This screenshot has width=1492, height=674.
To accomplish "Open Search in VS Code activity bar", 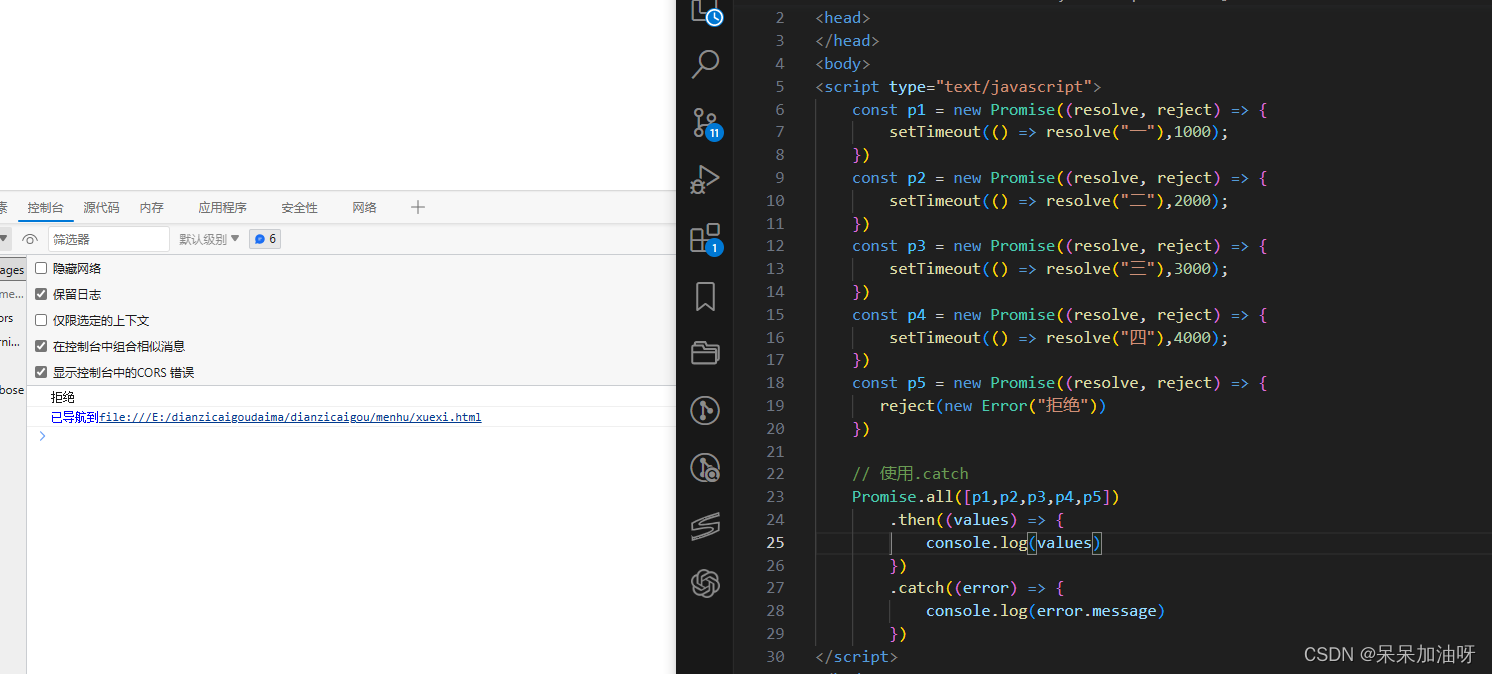I will click(x=705, y=64).
